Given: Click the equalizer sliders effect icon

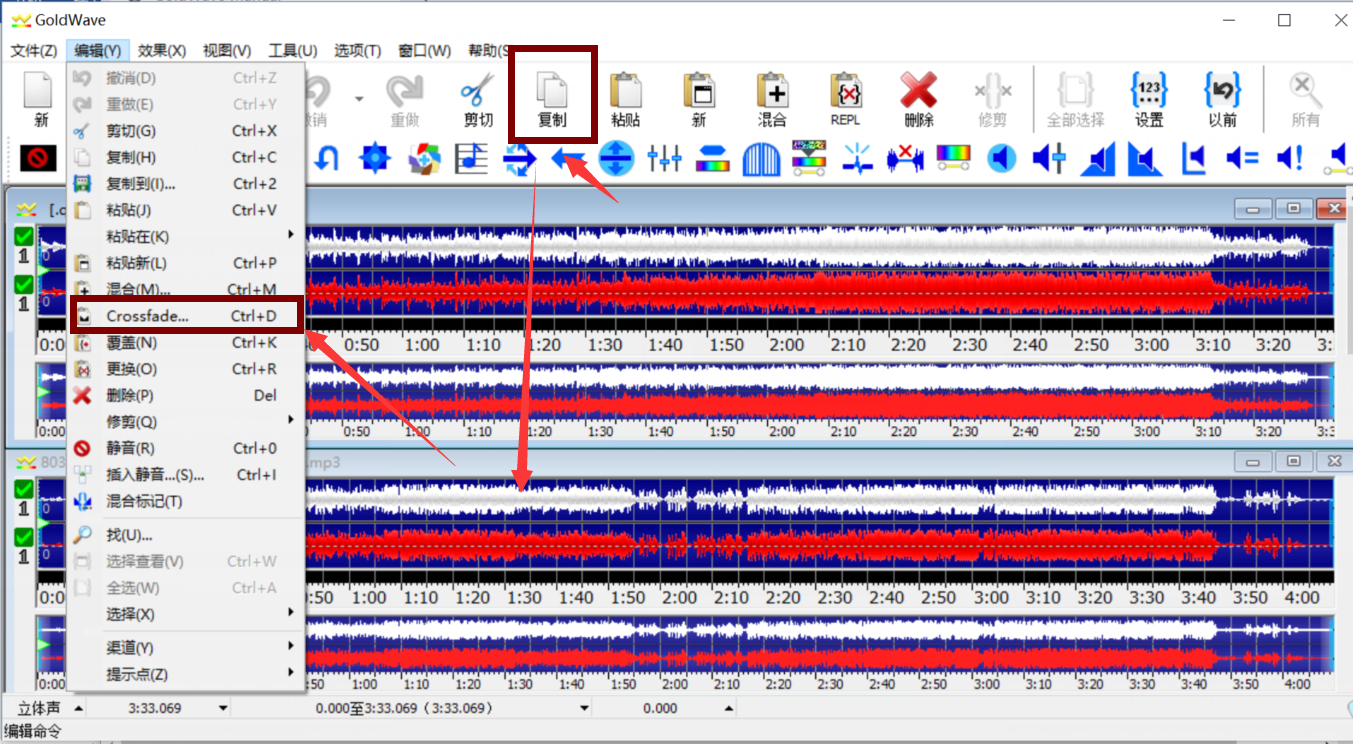Looking at the screenshot, I should point(664,158).
